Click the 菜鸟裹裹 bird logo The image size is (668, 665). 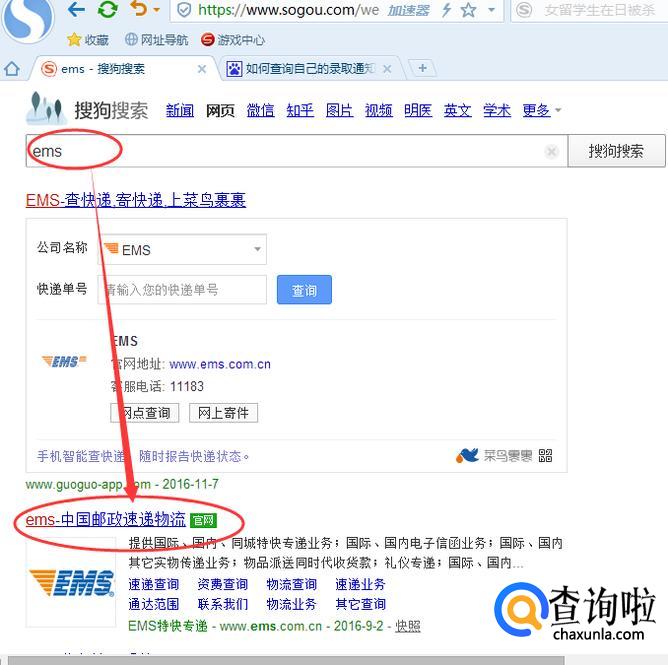point(467,455)
